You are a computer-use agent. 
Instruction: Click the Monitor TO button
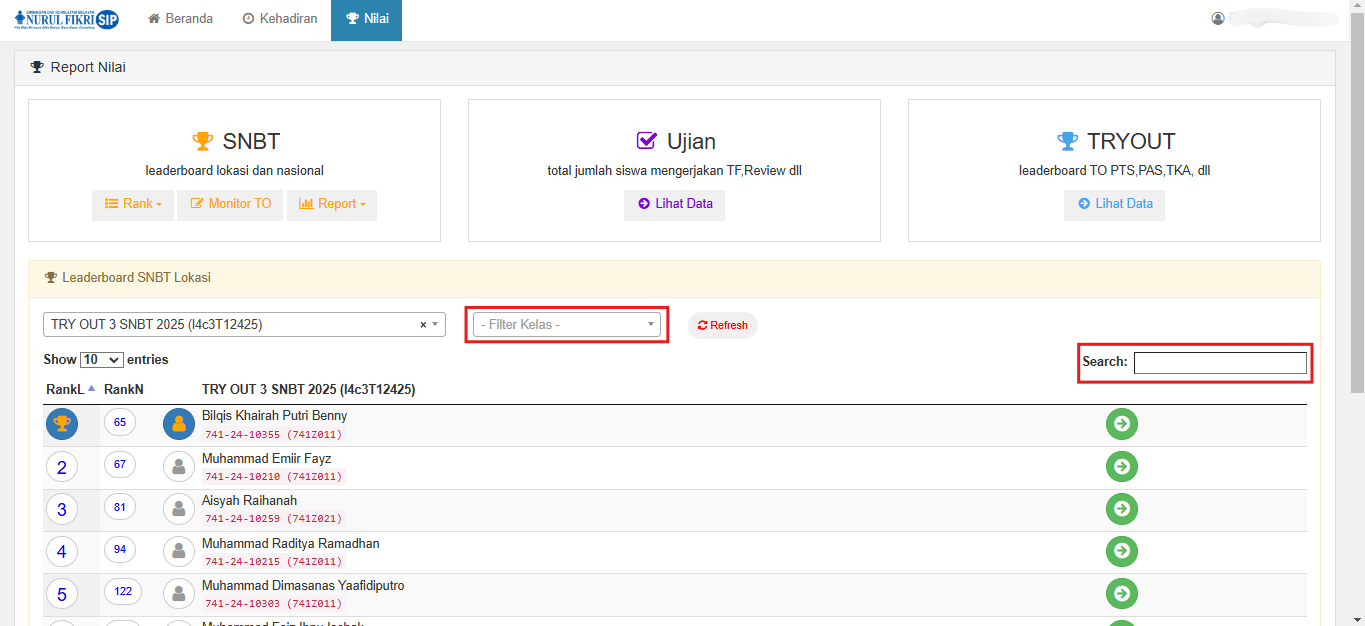[230, 204]
